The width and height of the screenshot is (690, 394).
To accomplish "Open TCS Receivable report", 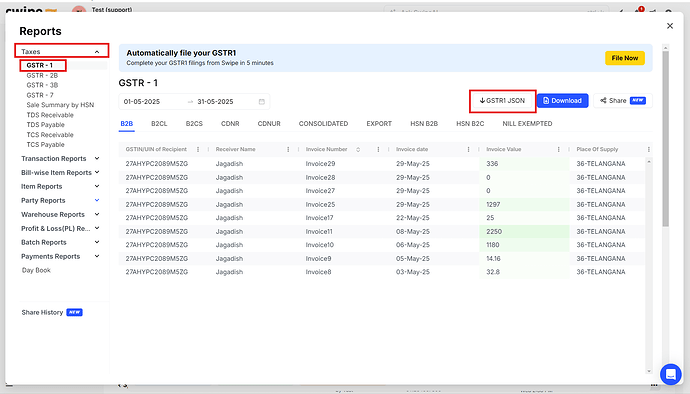I will 50,135.
